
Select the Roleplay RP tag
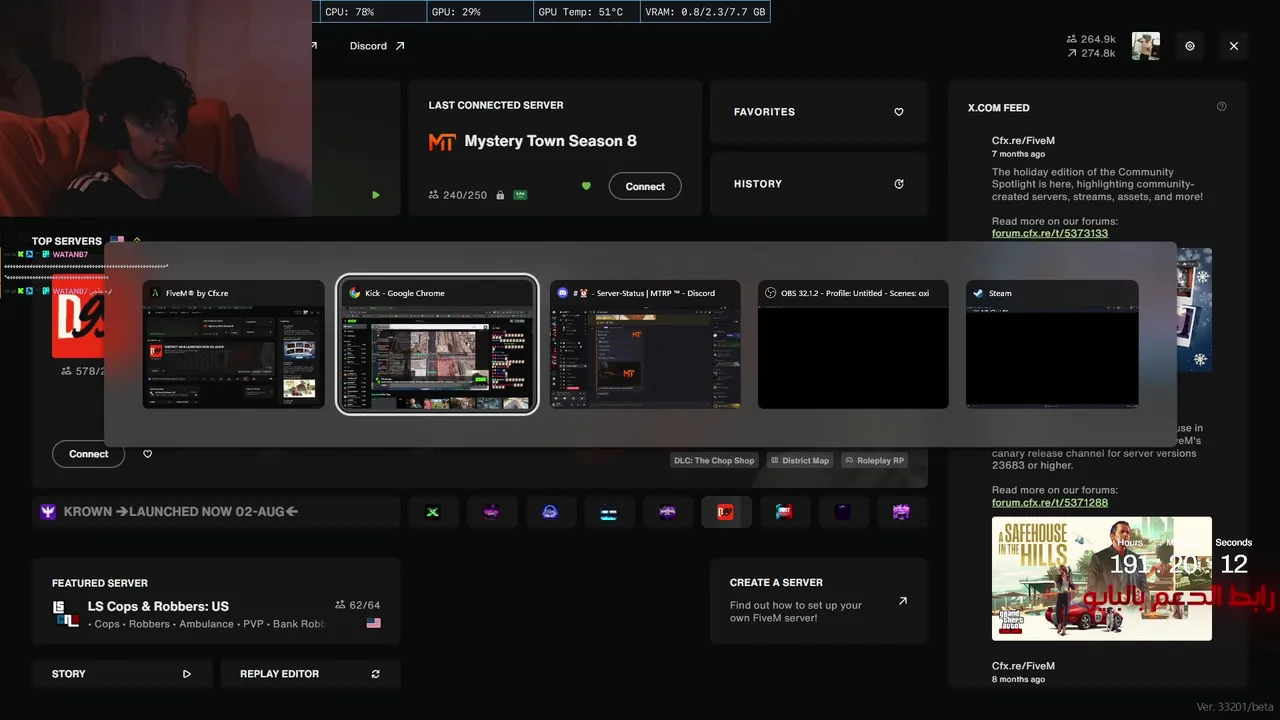(x=874, y=460)
